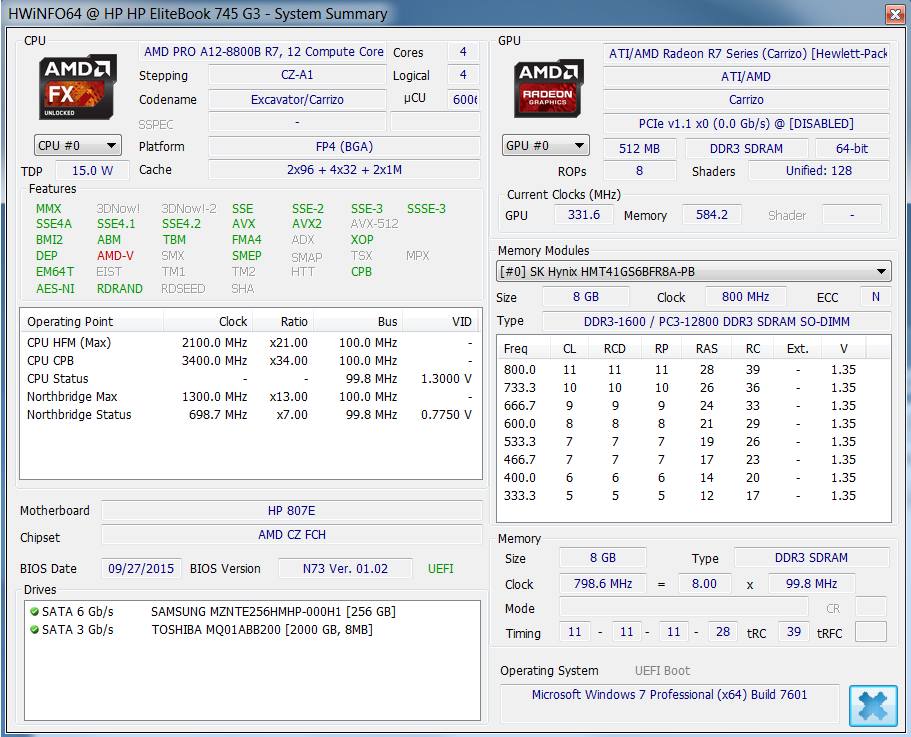
Task: Click the 15.0 W TDP value
Action: [x=92, y=171]
